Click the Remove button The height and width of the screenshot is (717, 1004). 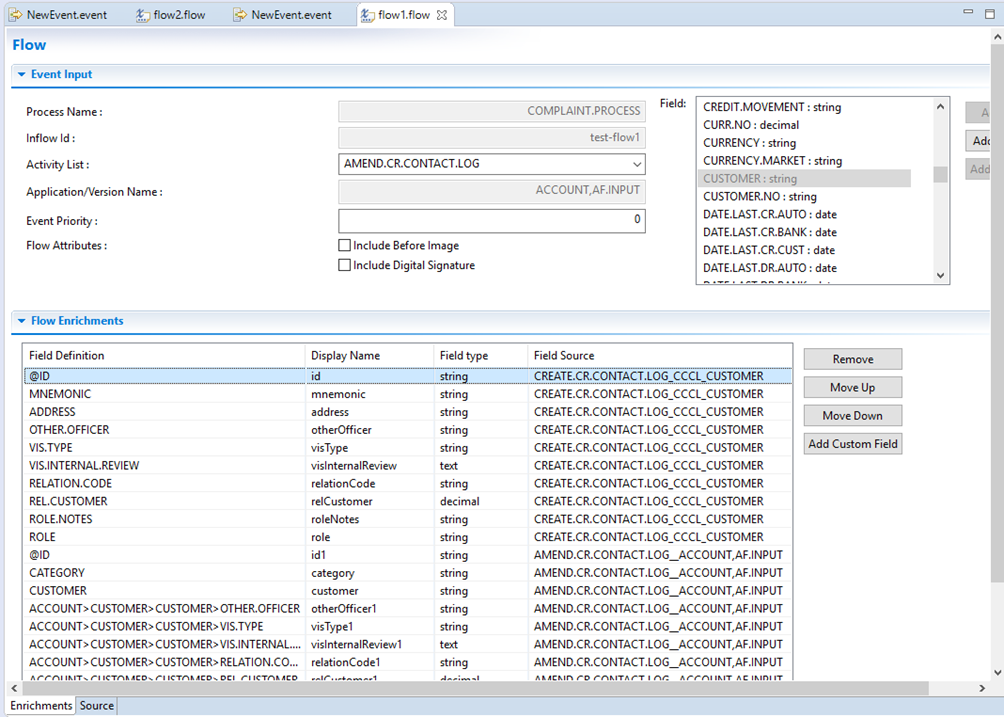pos(852,359)
